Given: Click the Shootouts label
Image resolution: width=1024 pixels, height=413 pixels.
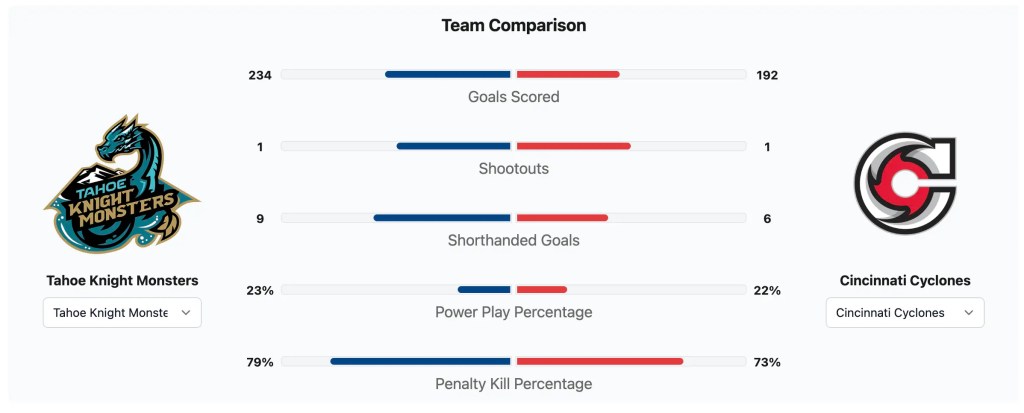Looking at the screenshot, I should pyautogui.click(x=514, y=169).
